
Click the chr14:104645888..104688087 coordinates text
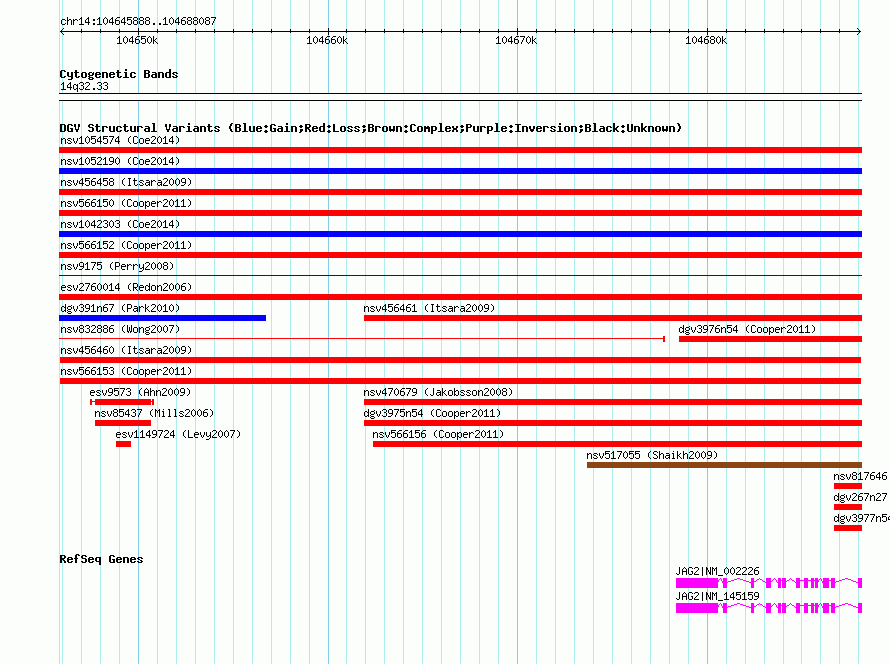tap(138, 21)
